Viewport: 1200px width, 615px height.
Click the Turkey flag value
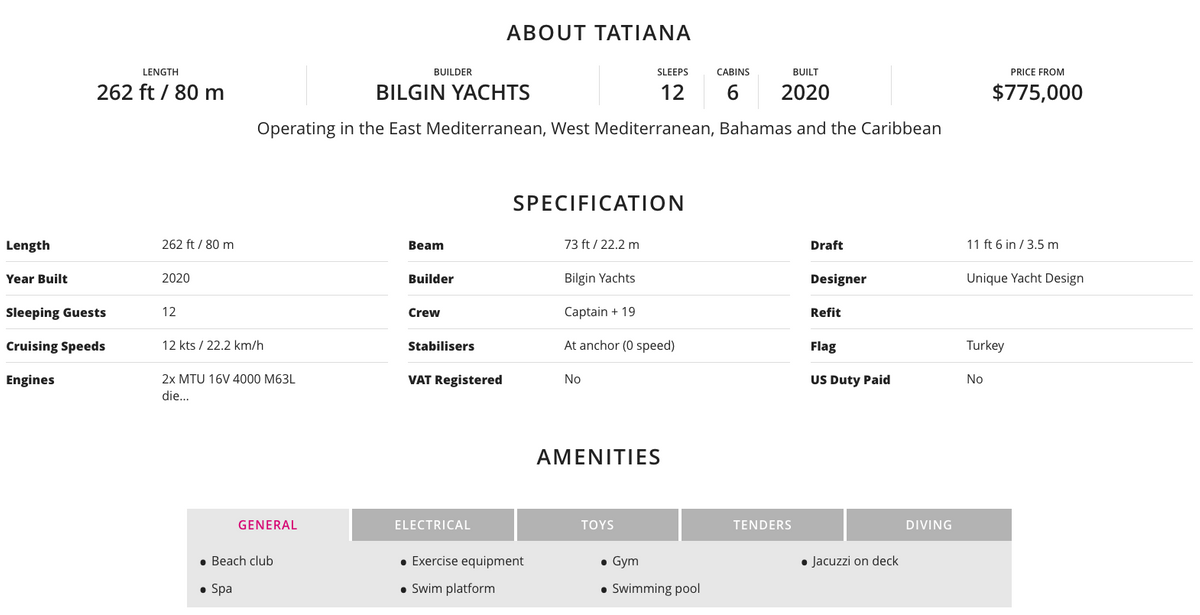coord(985,345)
